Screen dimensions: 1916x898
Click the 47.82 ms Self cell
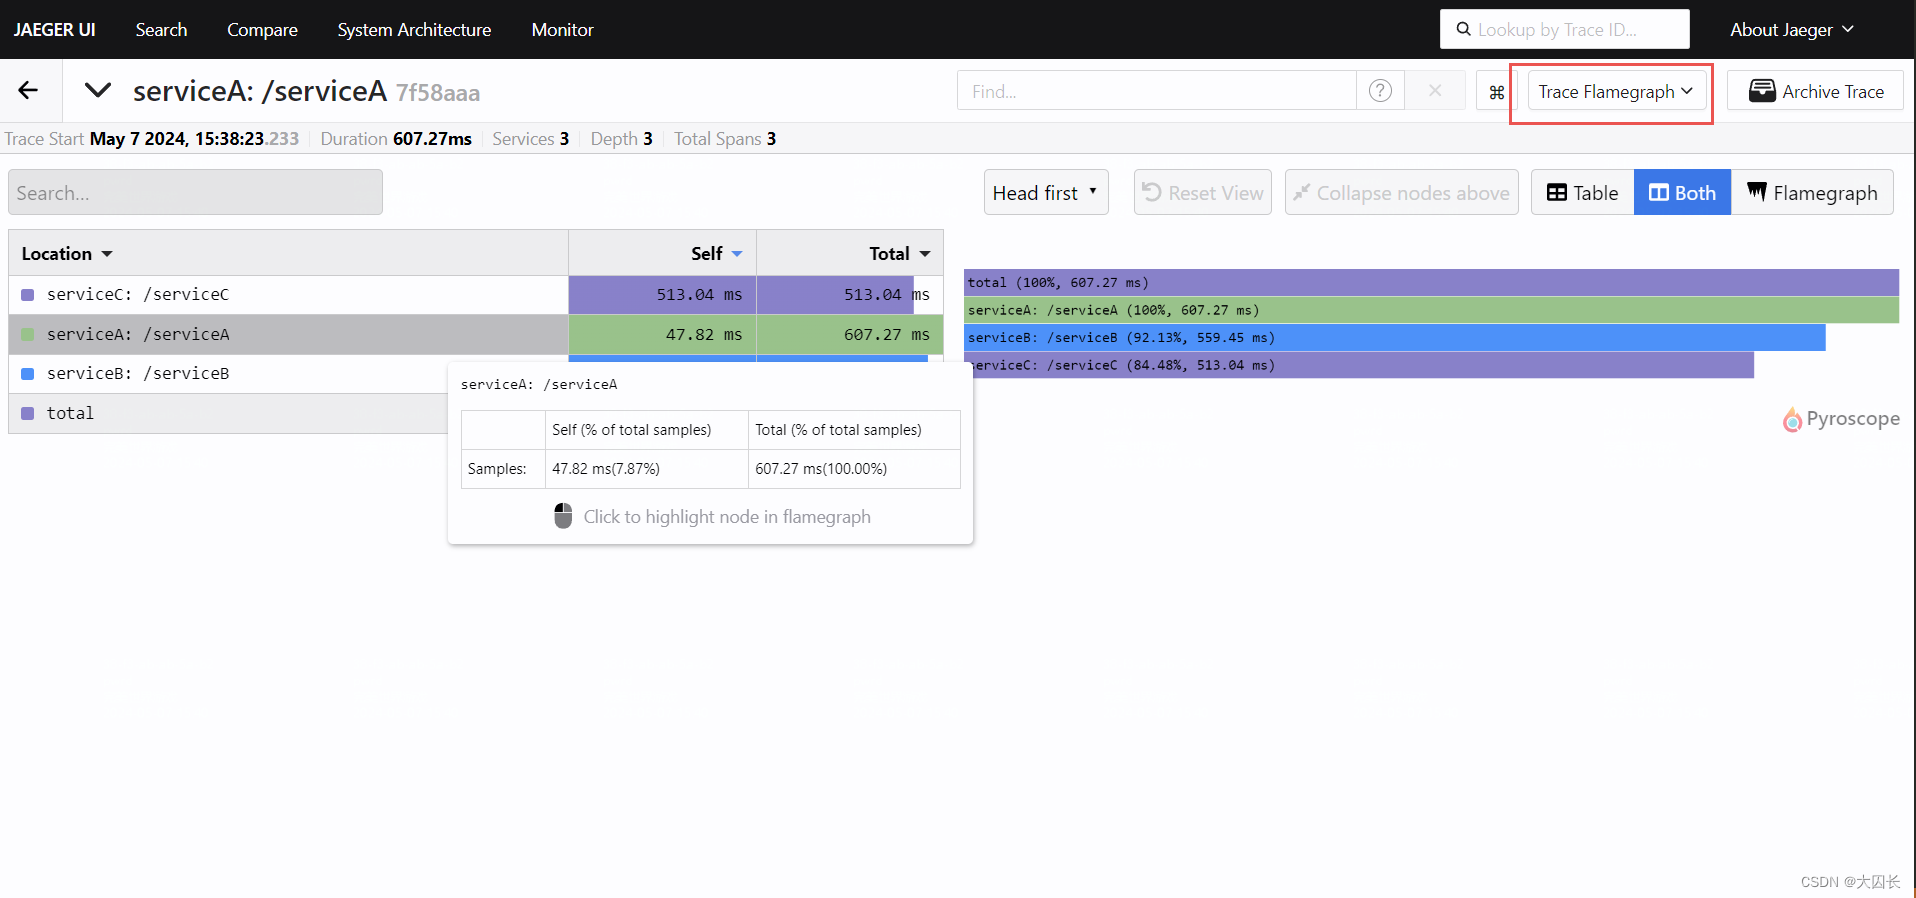[663, 334]
